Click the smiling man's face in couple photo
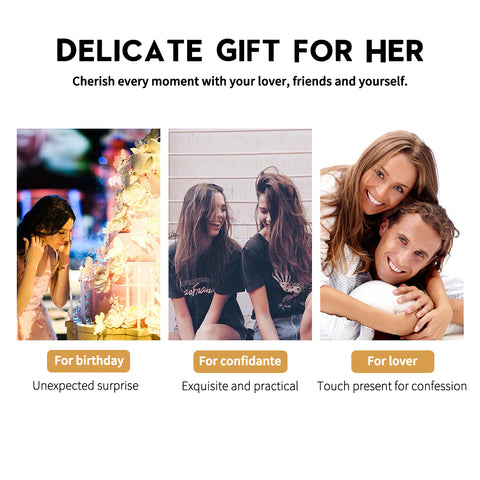 (x=408, y=248)
